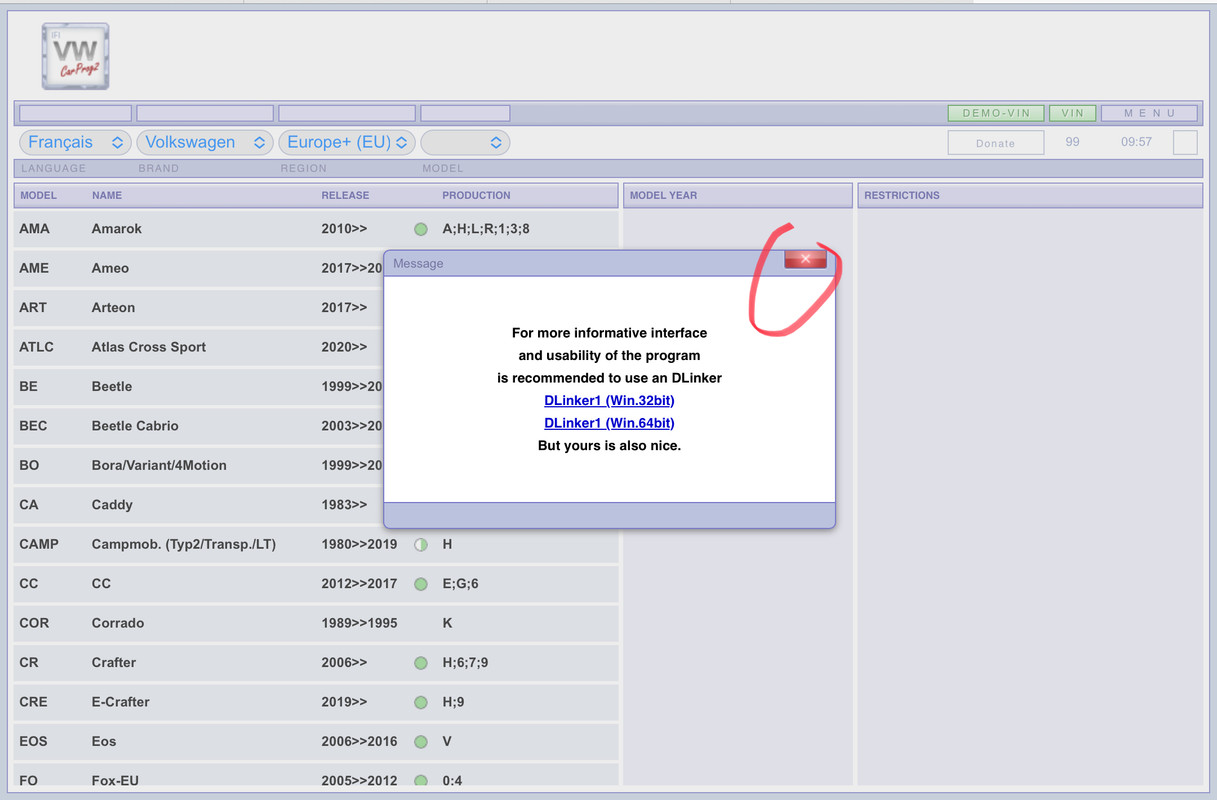
Task: Click the green status dot for Amarok
Action: [421, 229]
